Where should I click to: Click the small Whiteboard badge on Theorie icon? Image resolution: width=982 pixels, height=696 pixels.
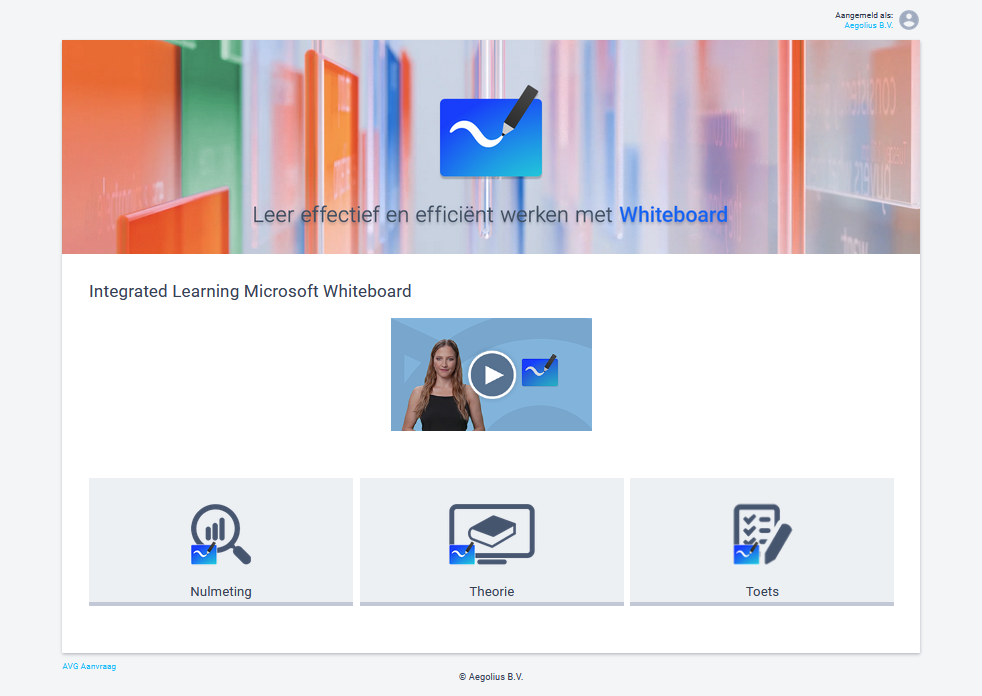(x=461, y=553)
